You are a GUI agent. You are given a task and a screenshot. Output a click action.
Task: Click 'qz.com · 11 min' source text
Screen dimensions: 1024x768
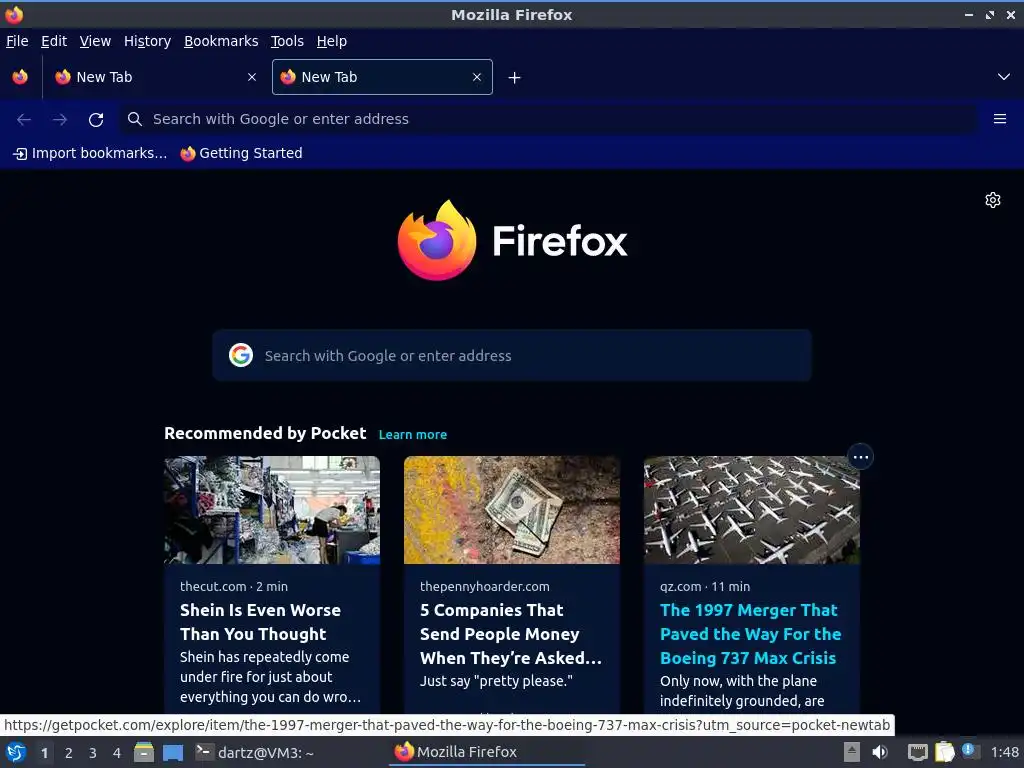(705, 586)
